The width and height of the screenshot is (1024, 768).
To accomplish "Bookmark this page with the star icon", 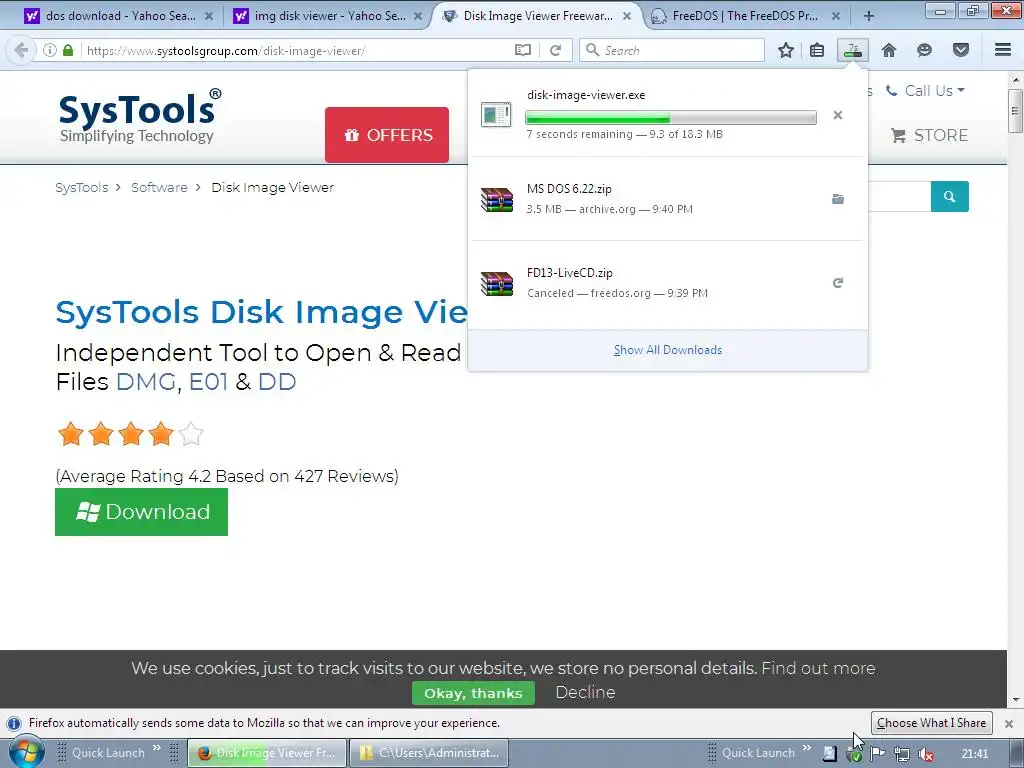I will [786, 50].
